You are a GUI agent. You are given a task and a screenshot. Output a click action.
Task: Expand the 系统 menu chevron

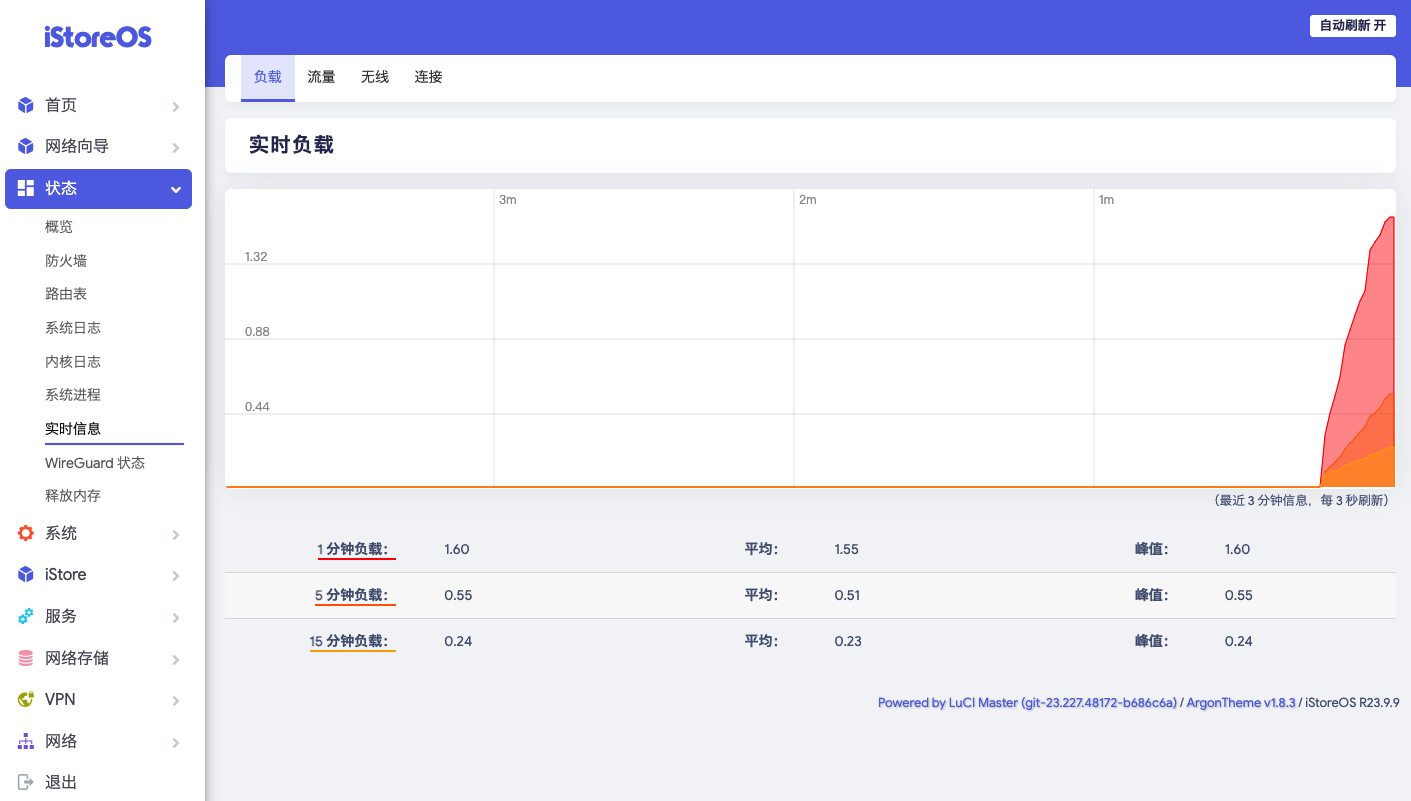tap(175, 533)
